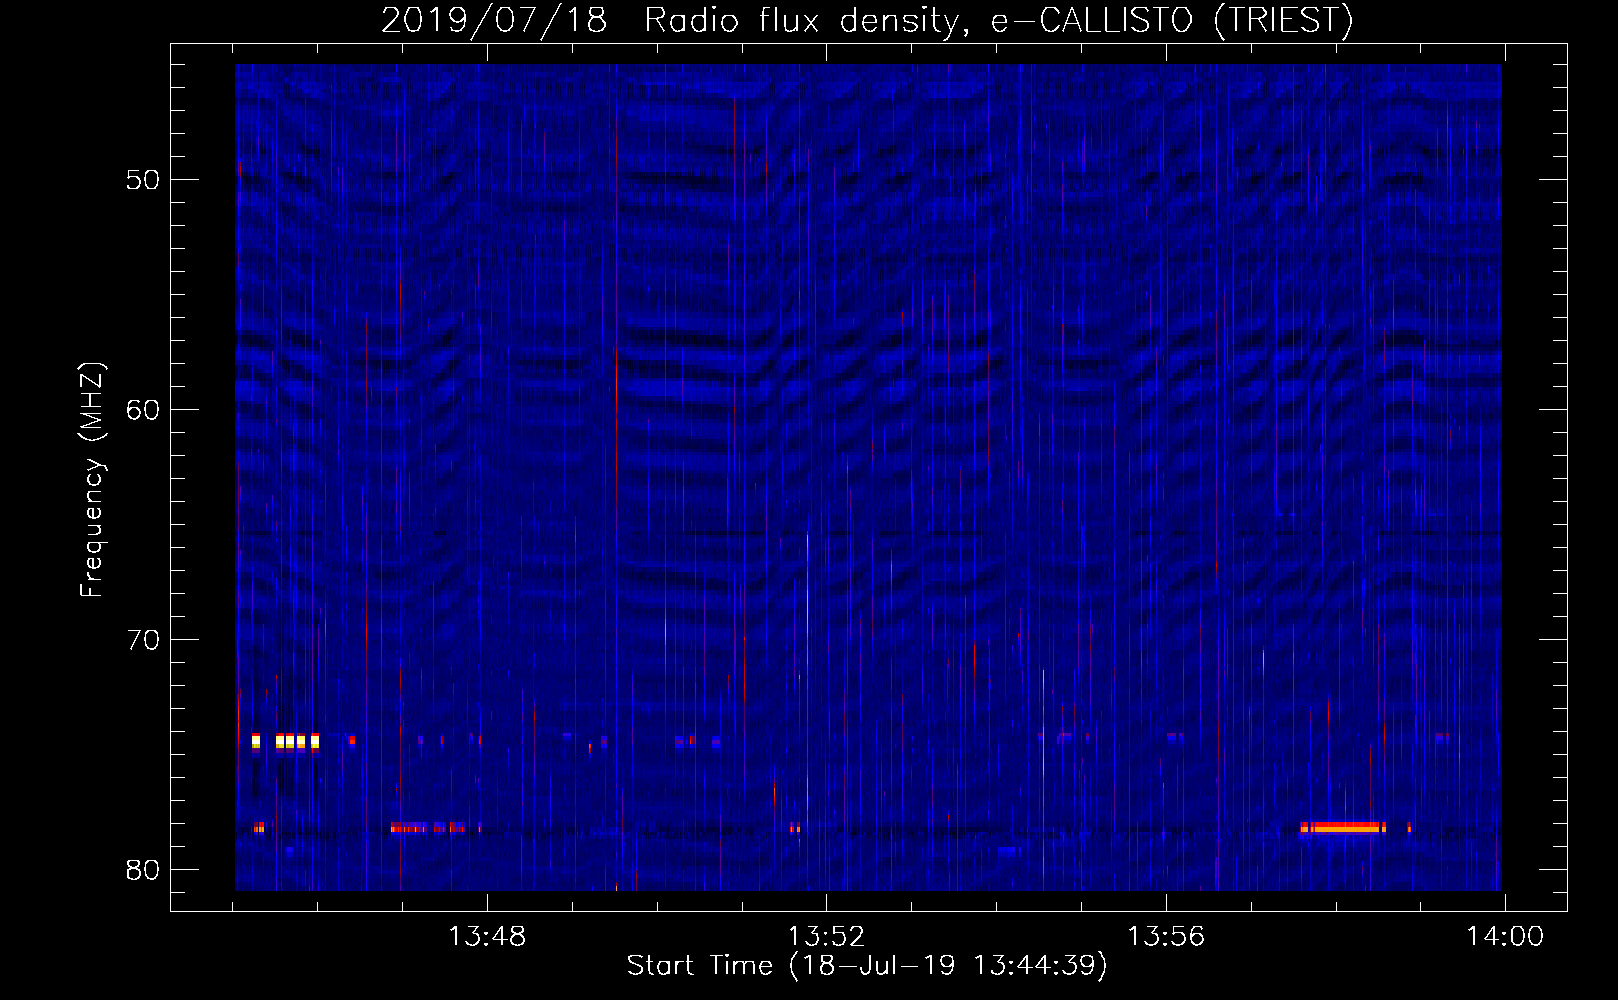Click the 'Start Time (18-Jul-19 13:44:39)' axis label
The height and width of the screenshot is (1000, 1618).
pos(867,966)
